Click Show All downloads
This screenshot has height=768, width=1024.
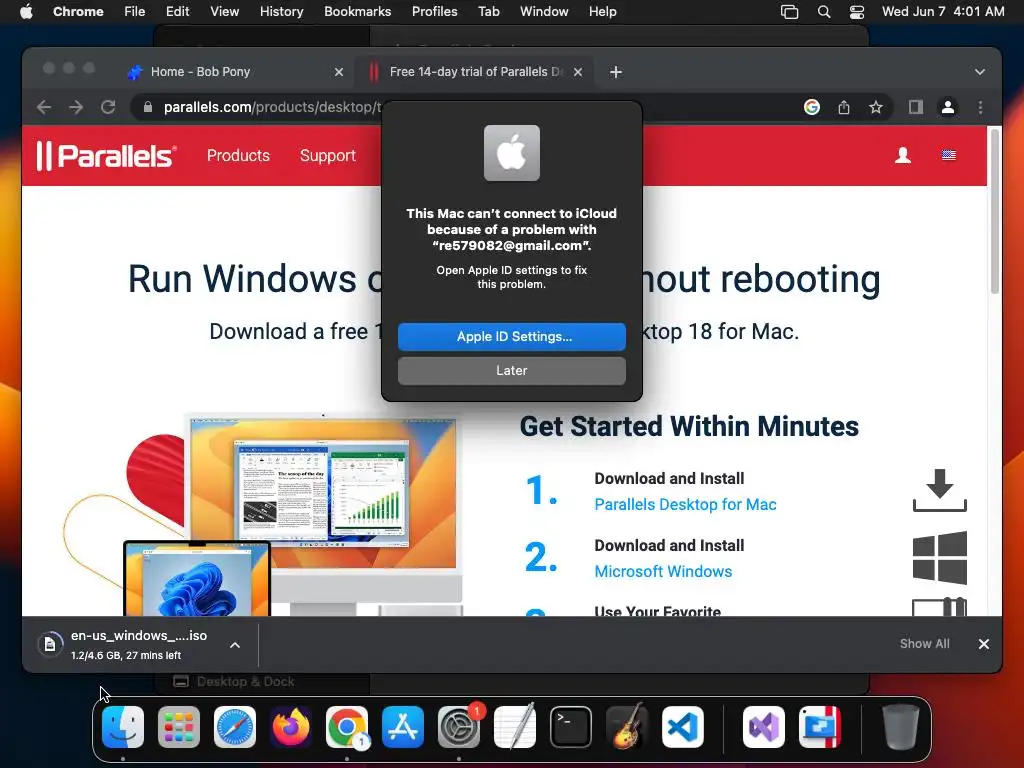click(x=925, y=644)
